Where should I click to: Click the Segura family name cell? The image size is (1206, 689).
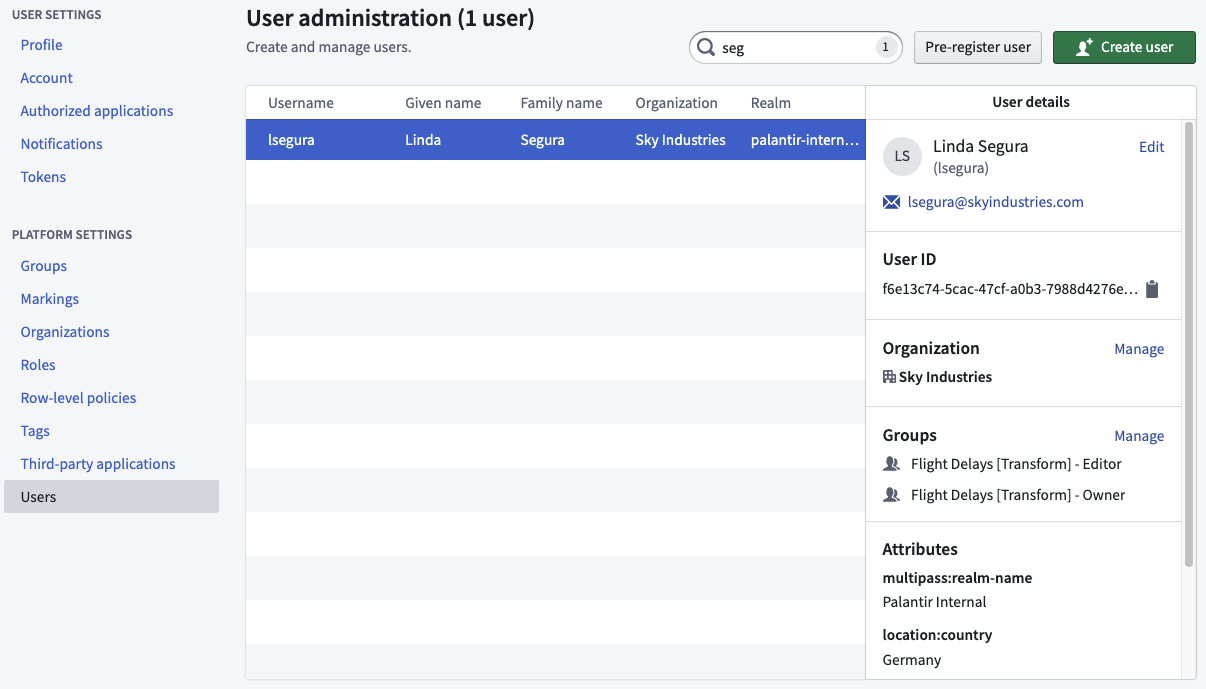click(x=542, y=140)
